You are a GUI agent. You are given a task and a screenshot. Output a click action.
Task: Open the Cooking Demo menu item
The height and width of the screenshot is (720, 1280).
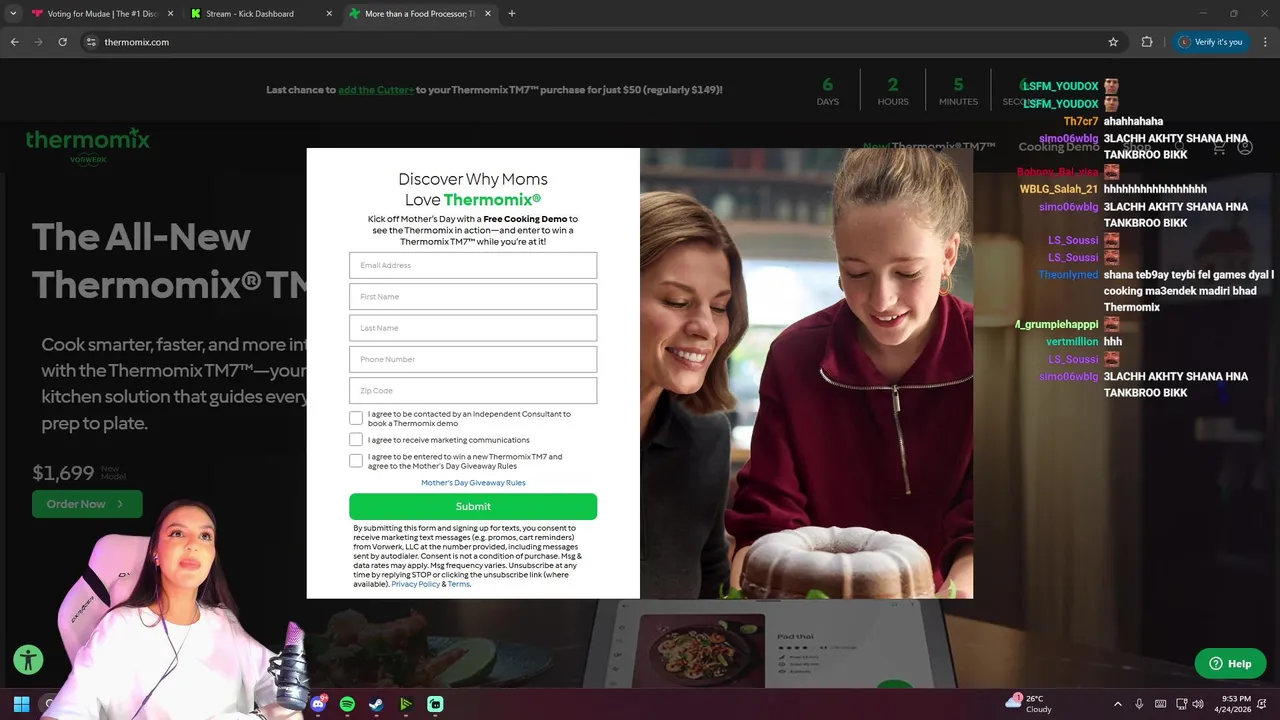(1058, 147)
